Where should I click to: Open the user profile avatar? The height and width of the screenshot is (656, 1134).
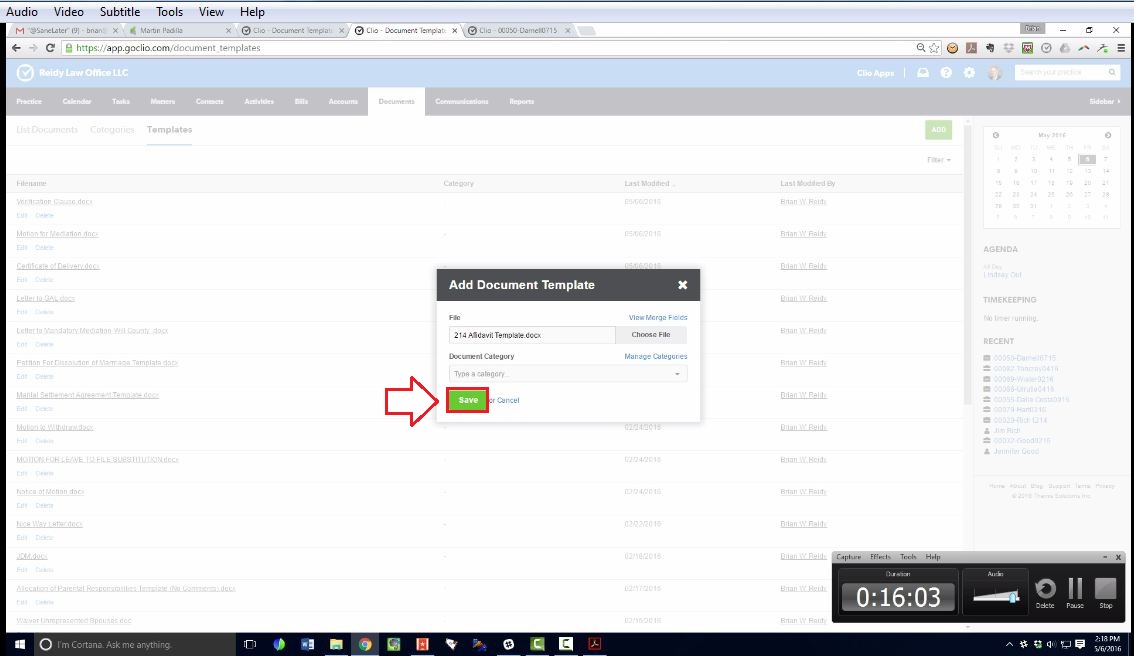pyautogui.click(x=995, y=73)
